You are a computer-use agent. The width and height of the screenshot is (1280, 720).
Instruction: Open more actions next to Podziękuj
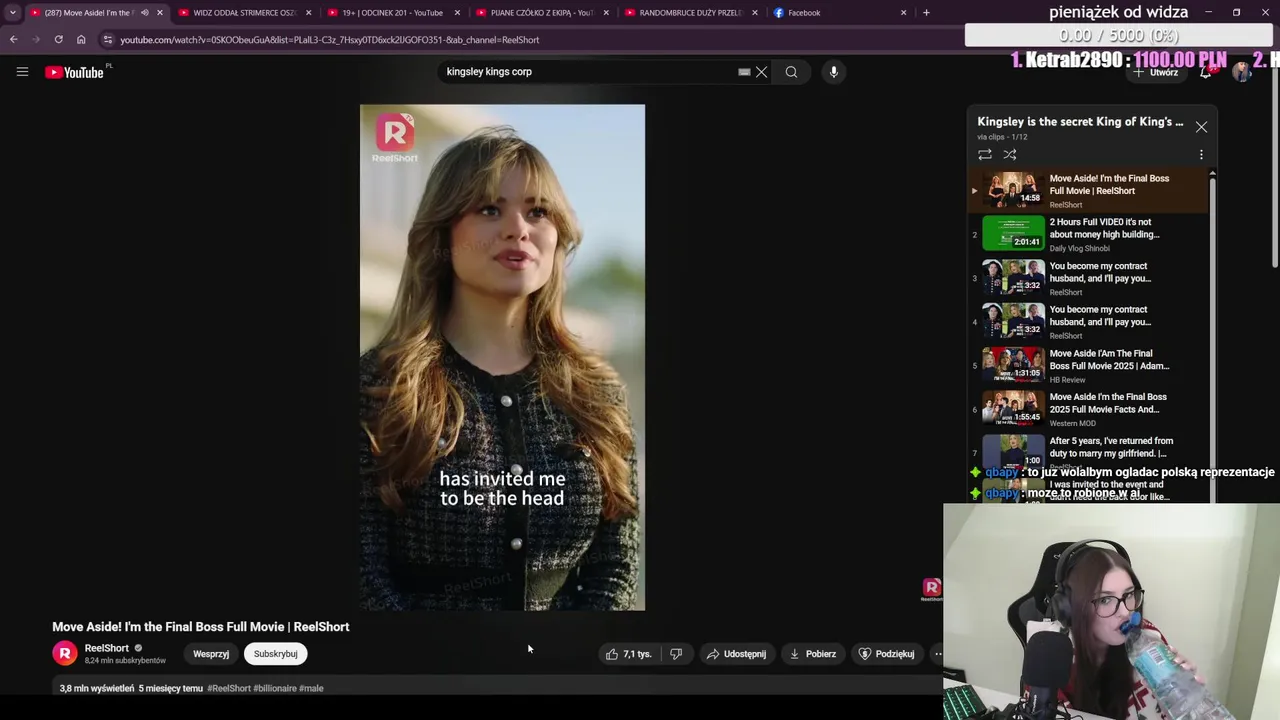pyautogui.click(x=937, y=654)
